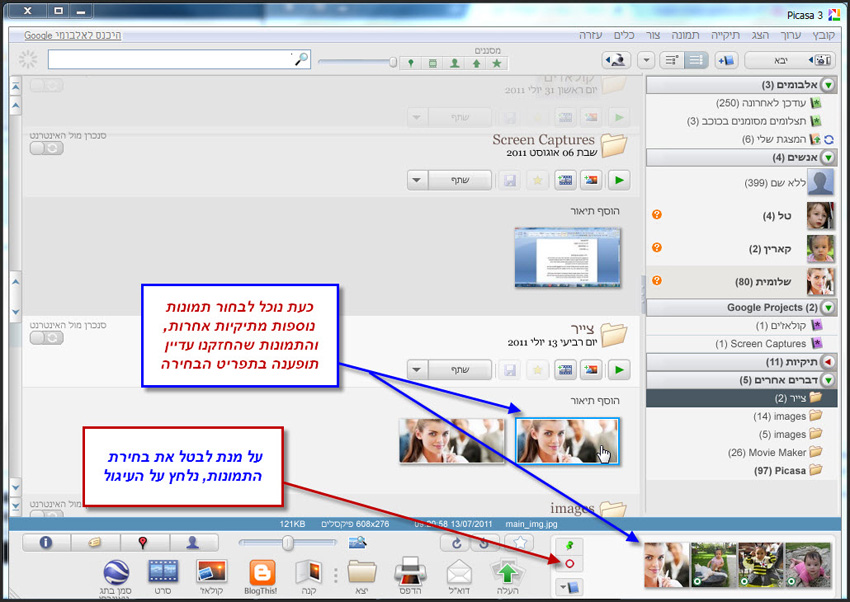Click star icon in Screen Captures header
The image size is (850, 602).
click(537, 180)
